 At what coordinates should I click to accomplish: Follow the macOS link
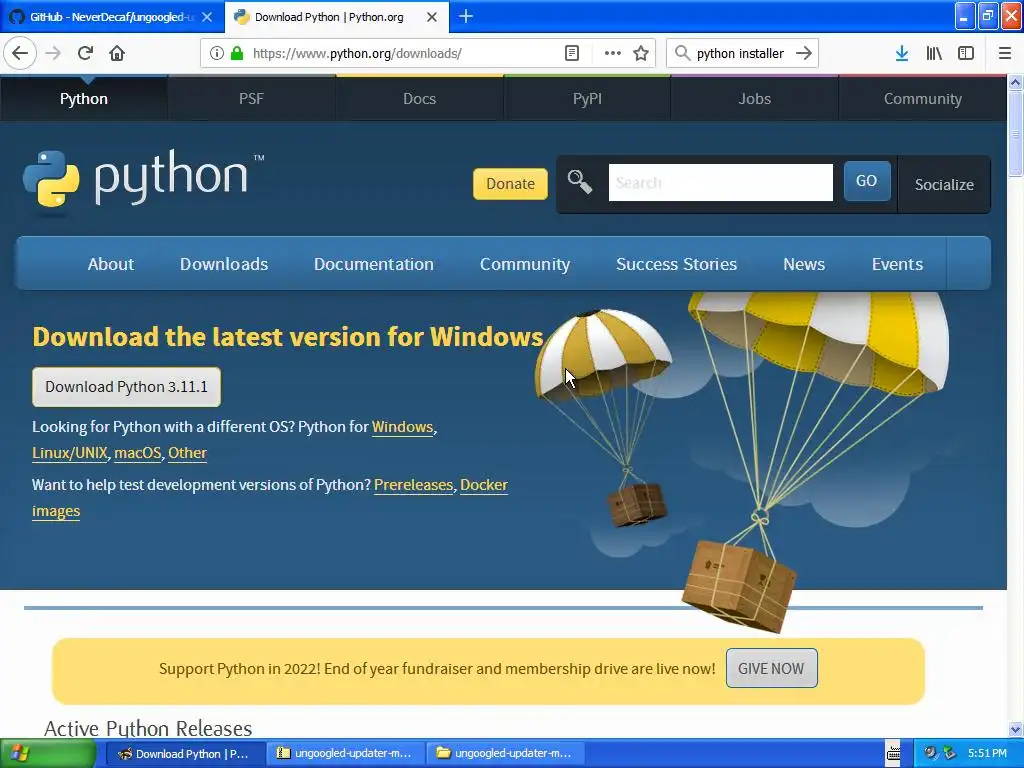(138, 453)
